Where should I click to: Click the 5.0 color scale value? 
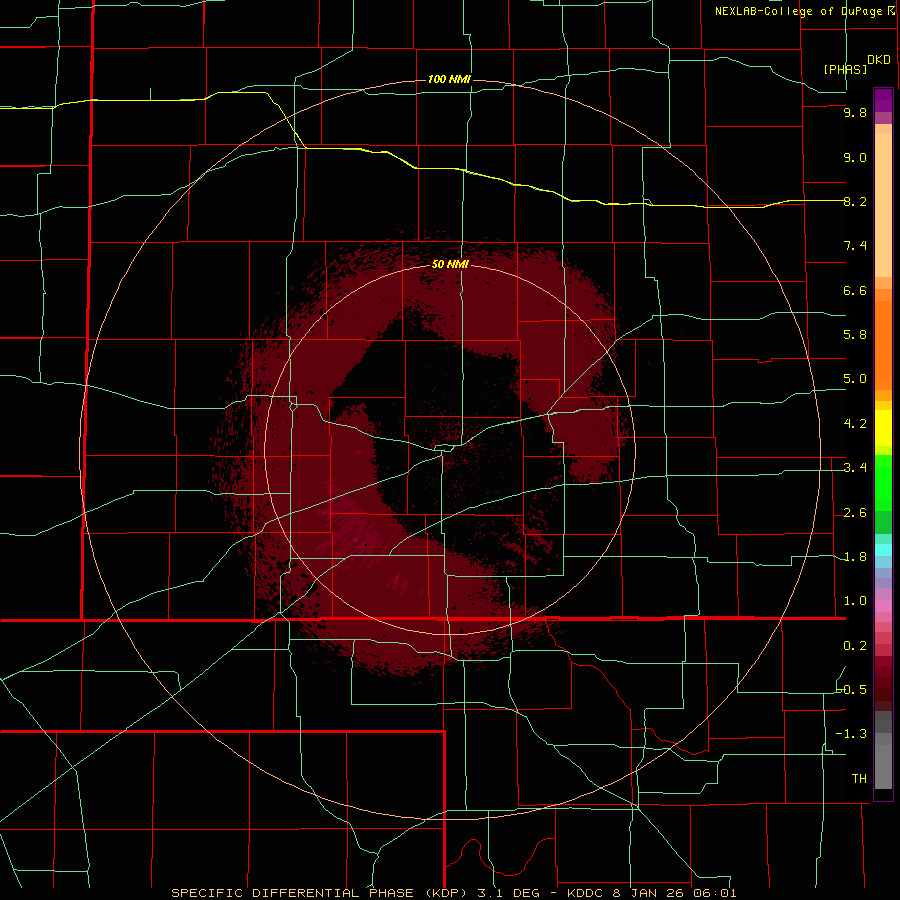(855, 379)
